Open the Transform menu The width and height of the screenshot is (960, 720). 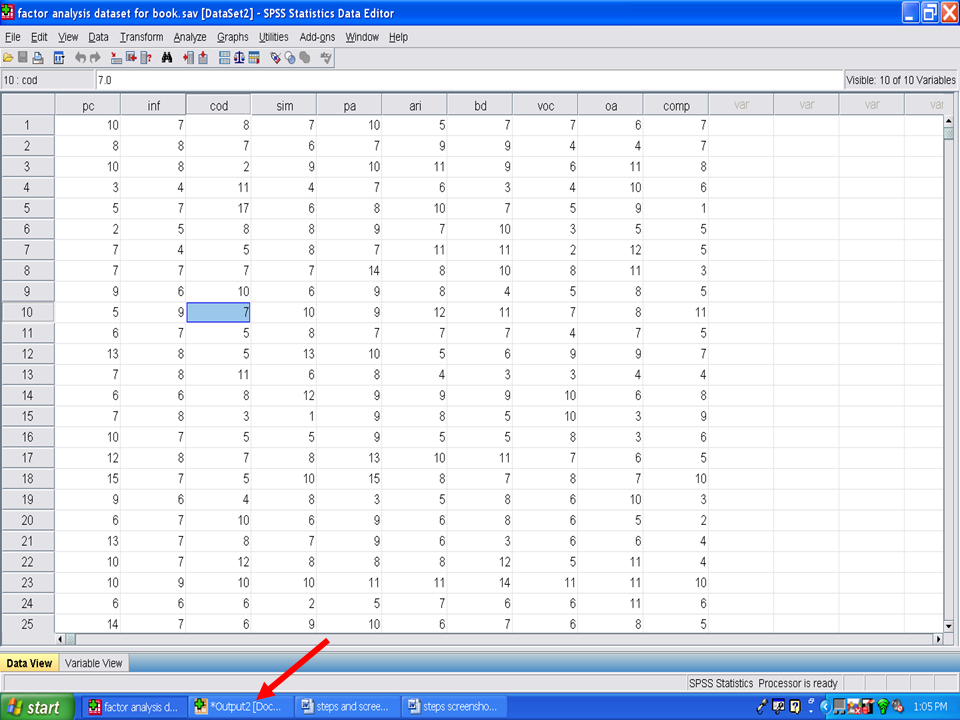141,37
